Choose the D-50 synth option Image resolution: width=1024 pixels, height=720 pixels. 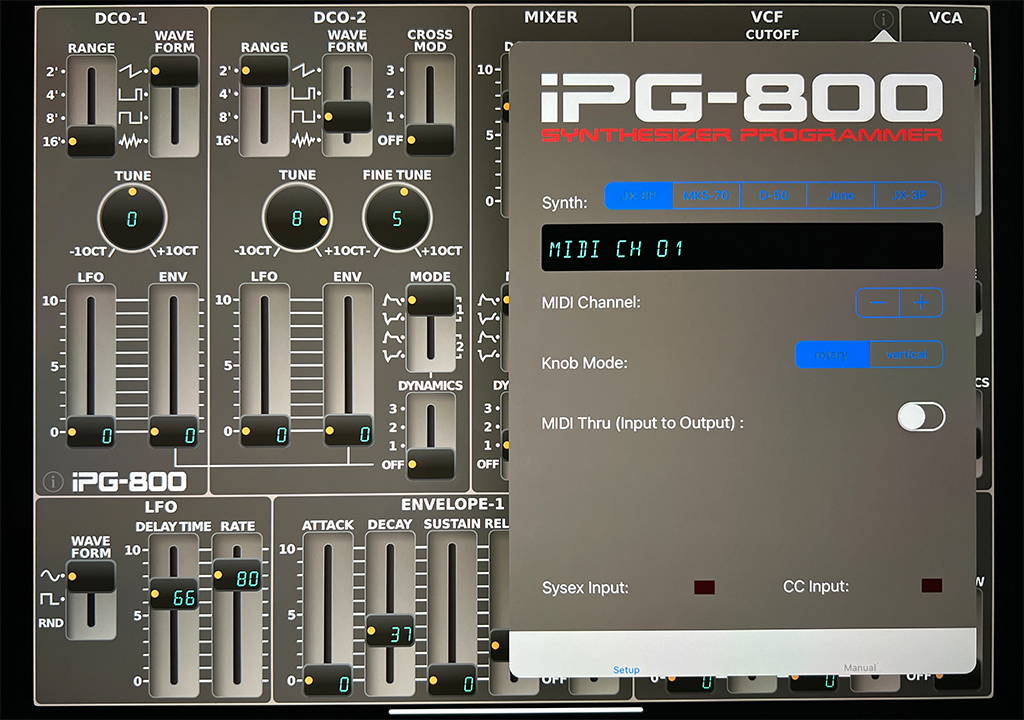[x=773, y=195]
